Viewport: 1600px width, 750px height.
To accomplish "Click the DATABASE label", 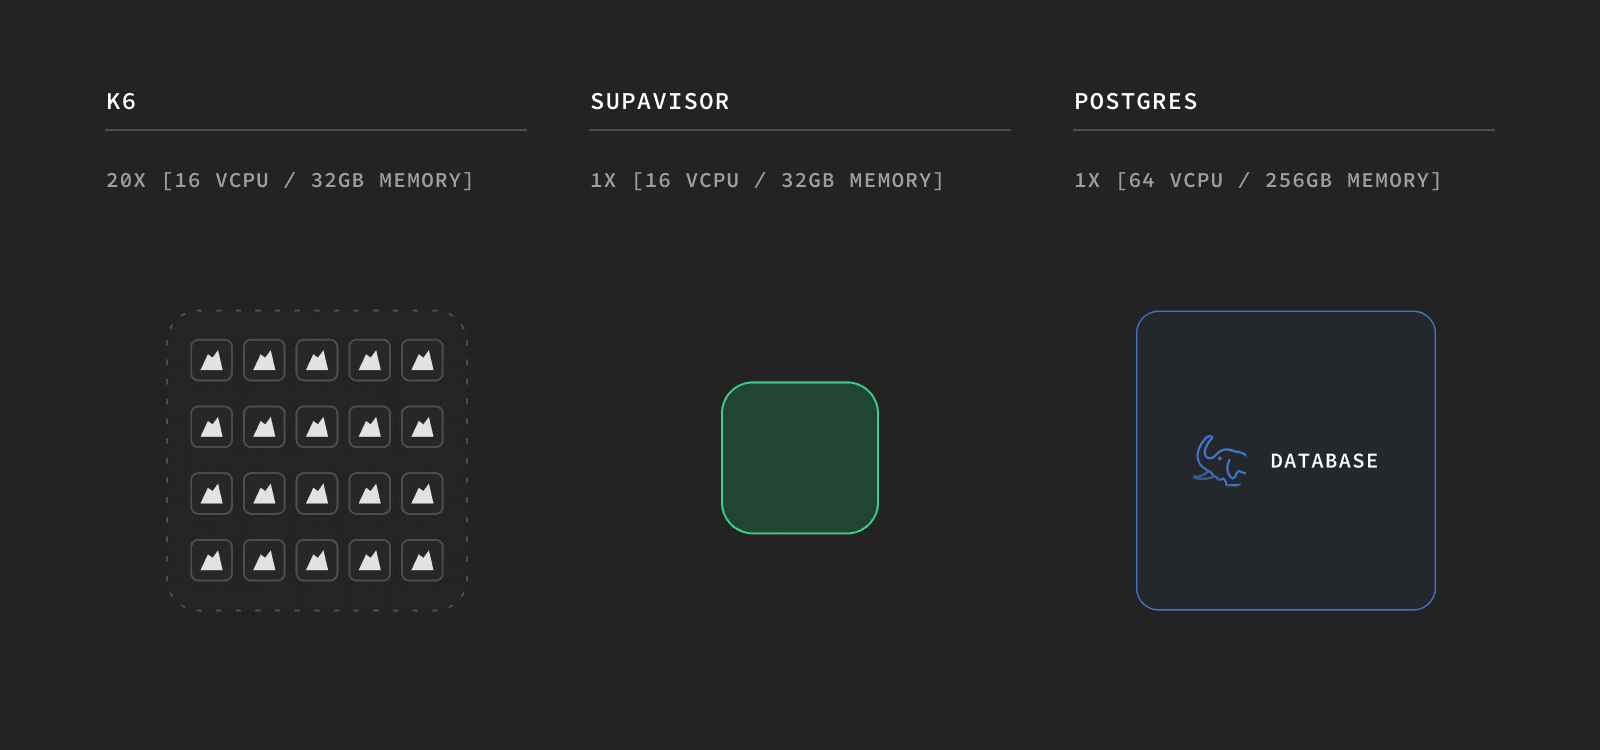I will click(x=1324, y=461).
